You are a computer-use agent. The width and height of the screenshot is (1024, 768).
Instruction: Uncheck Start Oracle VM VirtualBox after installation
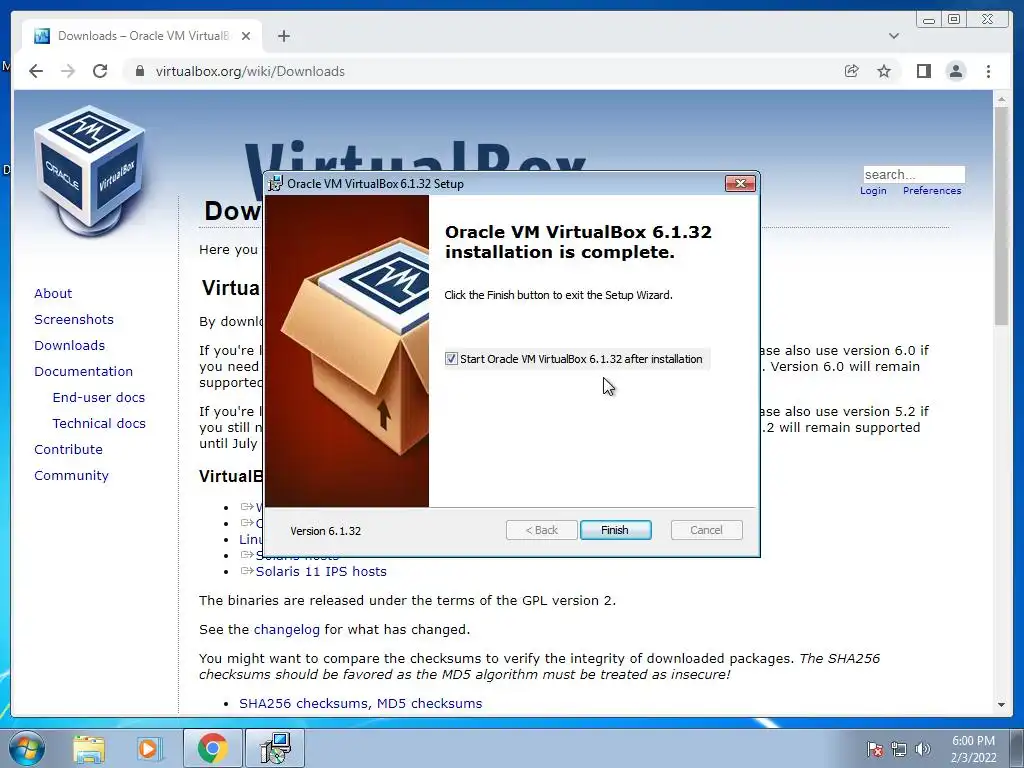click(451, 359)
